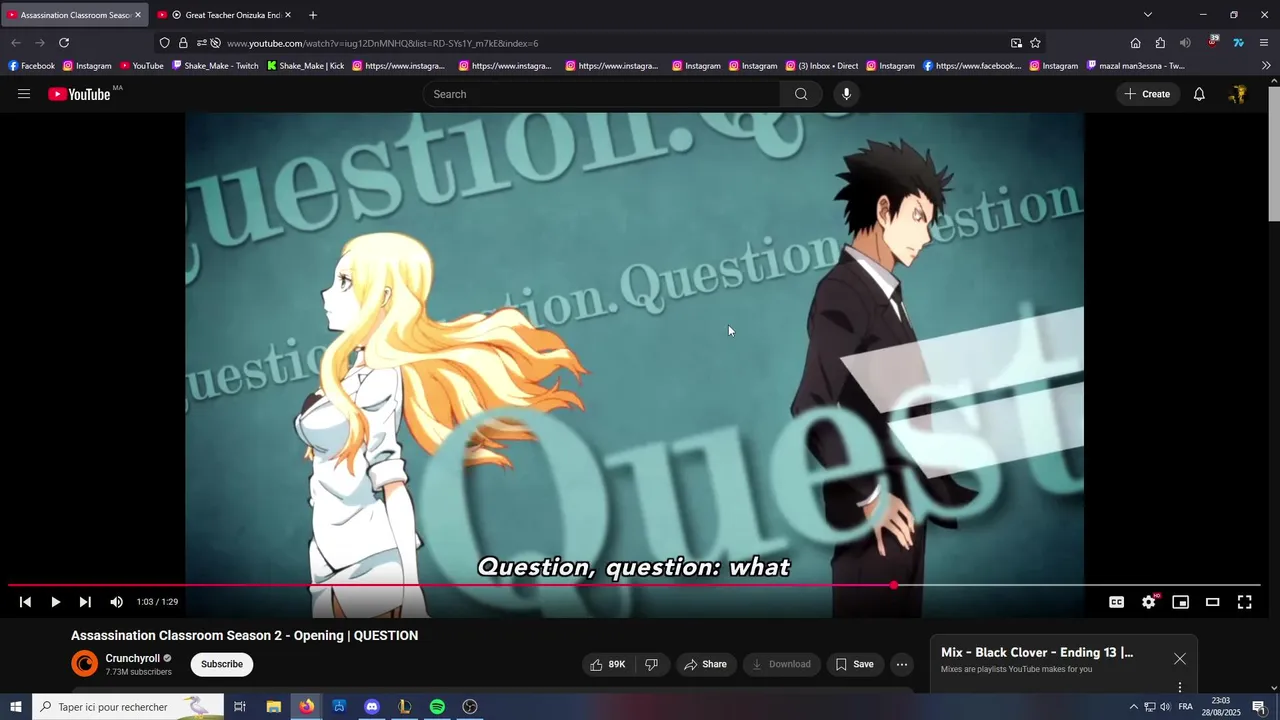Screen dimensions: 1280x720
Task: Toggle theater mode view
Action: click(x=1212, y=602)
